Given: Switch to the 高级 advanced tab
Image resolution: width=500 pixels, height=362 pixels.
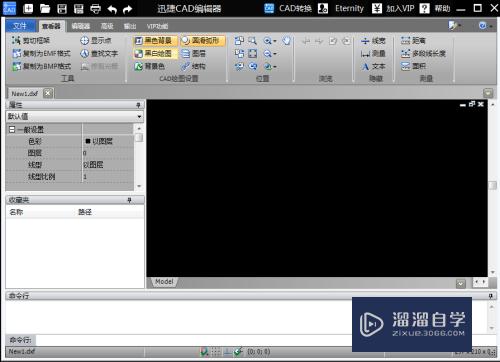Looking at the screenshot, I should pos(107,26).
